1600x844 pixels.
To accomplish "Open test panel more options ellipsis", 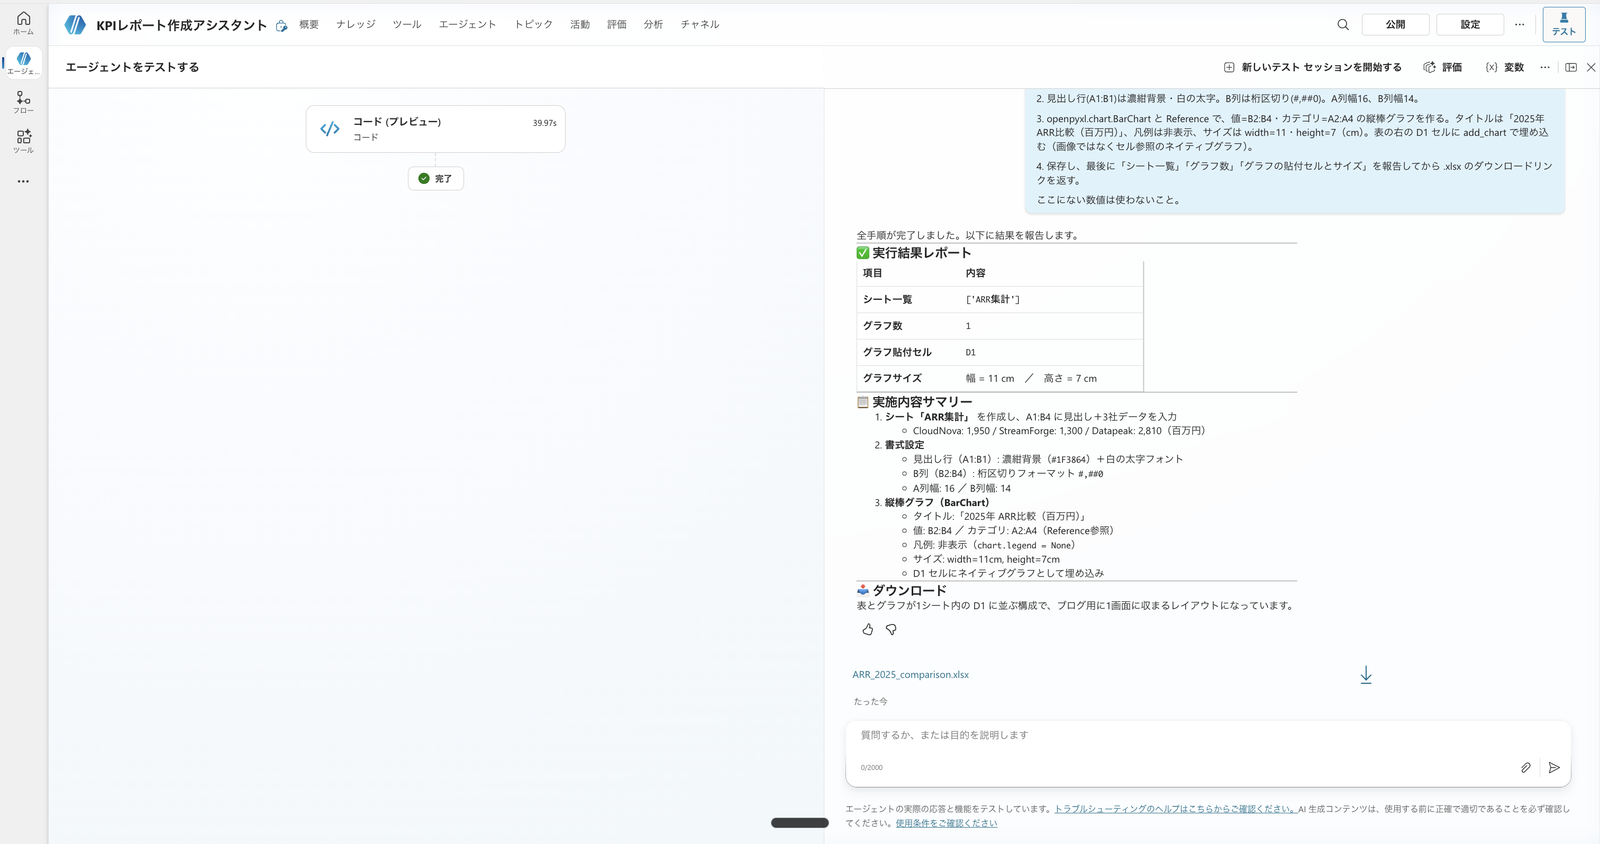I will tap(1545, 67).
